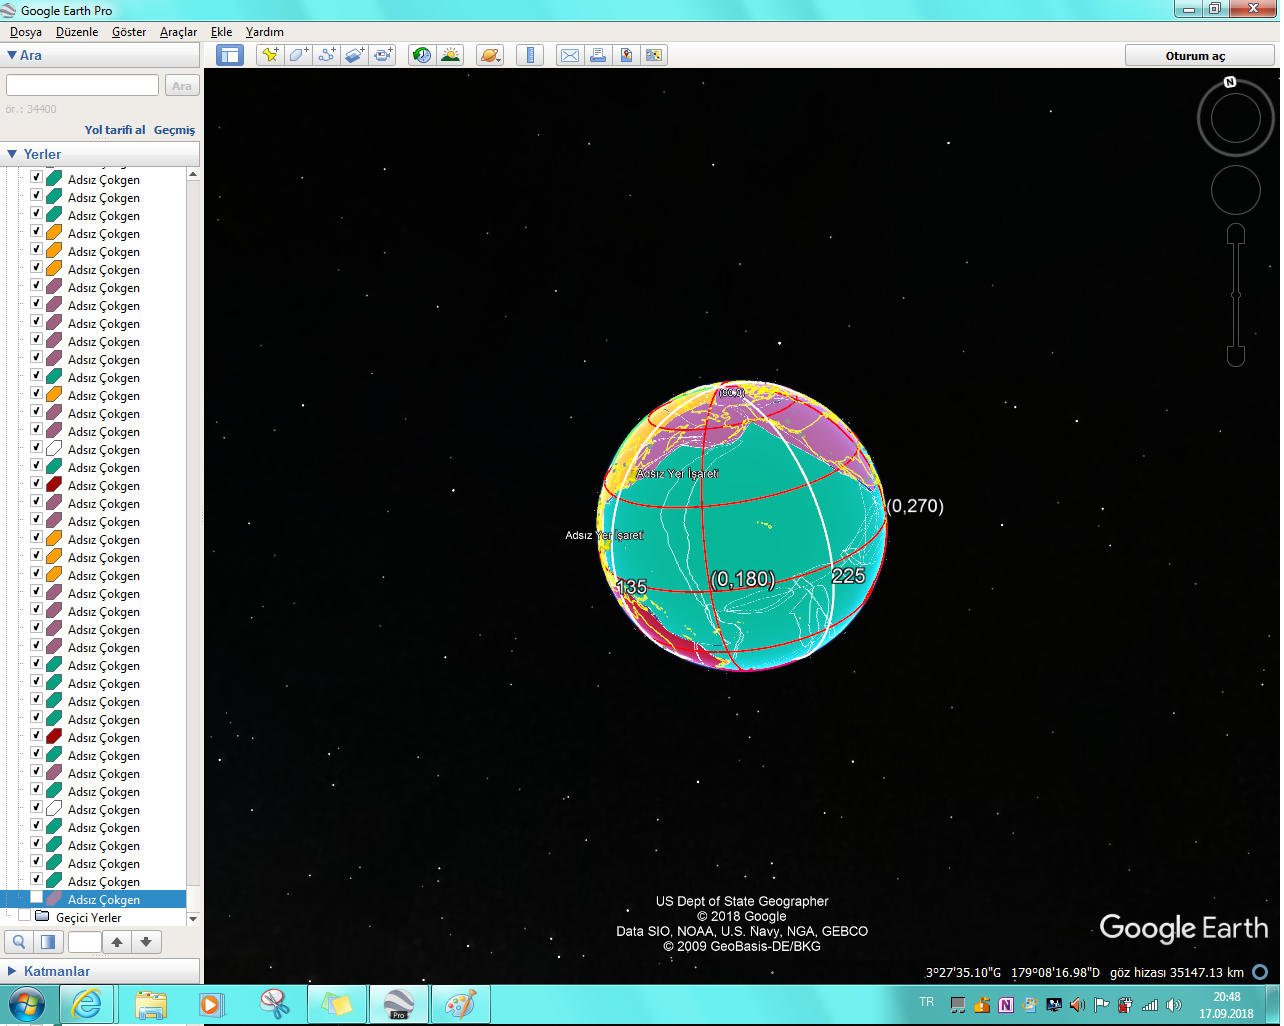
Task: Click View in Google Maps icon
Action: coord(654,55)
